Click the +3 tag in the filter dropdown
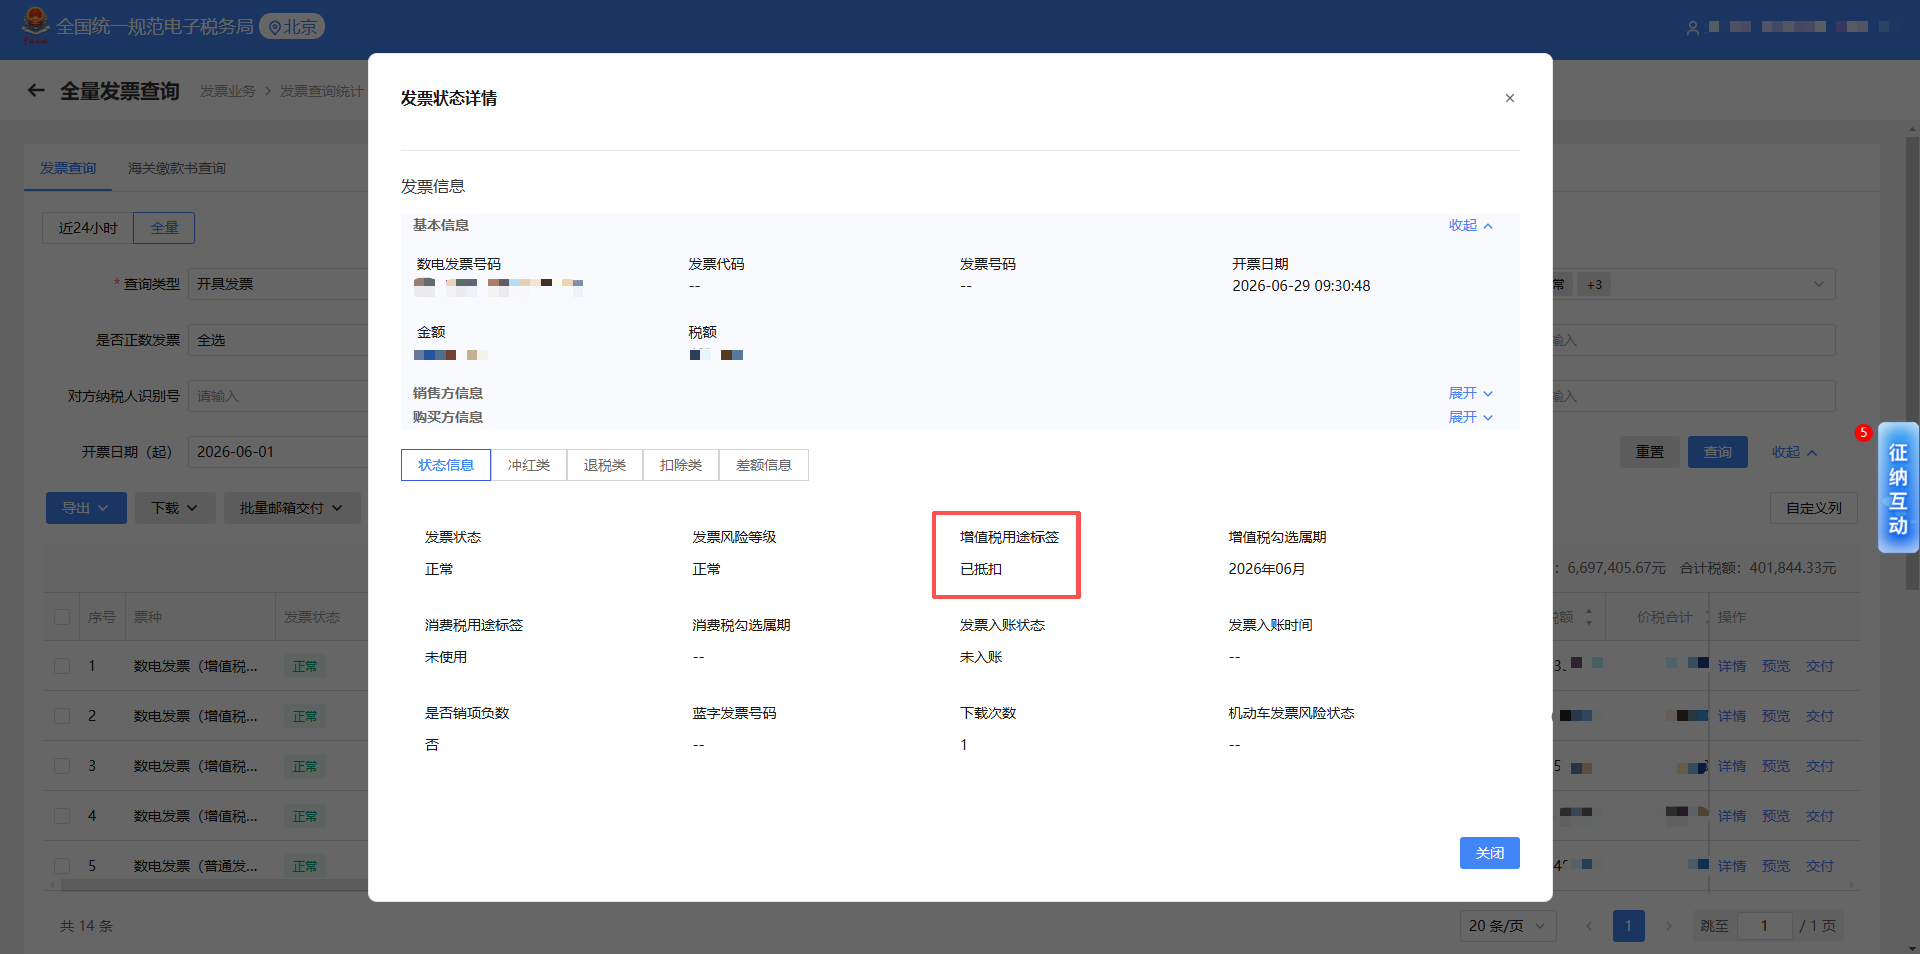The image size is (1920, 954). tap(1594, 285)
